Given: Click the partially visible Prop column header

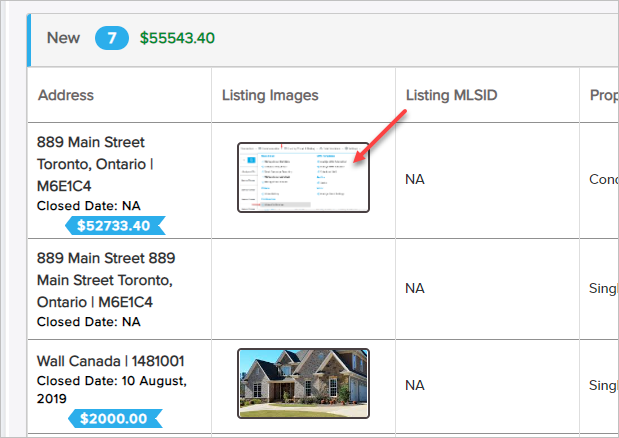Looking at the screenshot, I should pyautogui.click(x=603, y=95).
